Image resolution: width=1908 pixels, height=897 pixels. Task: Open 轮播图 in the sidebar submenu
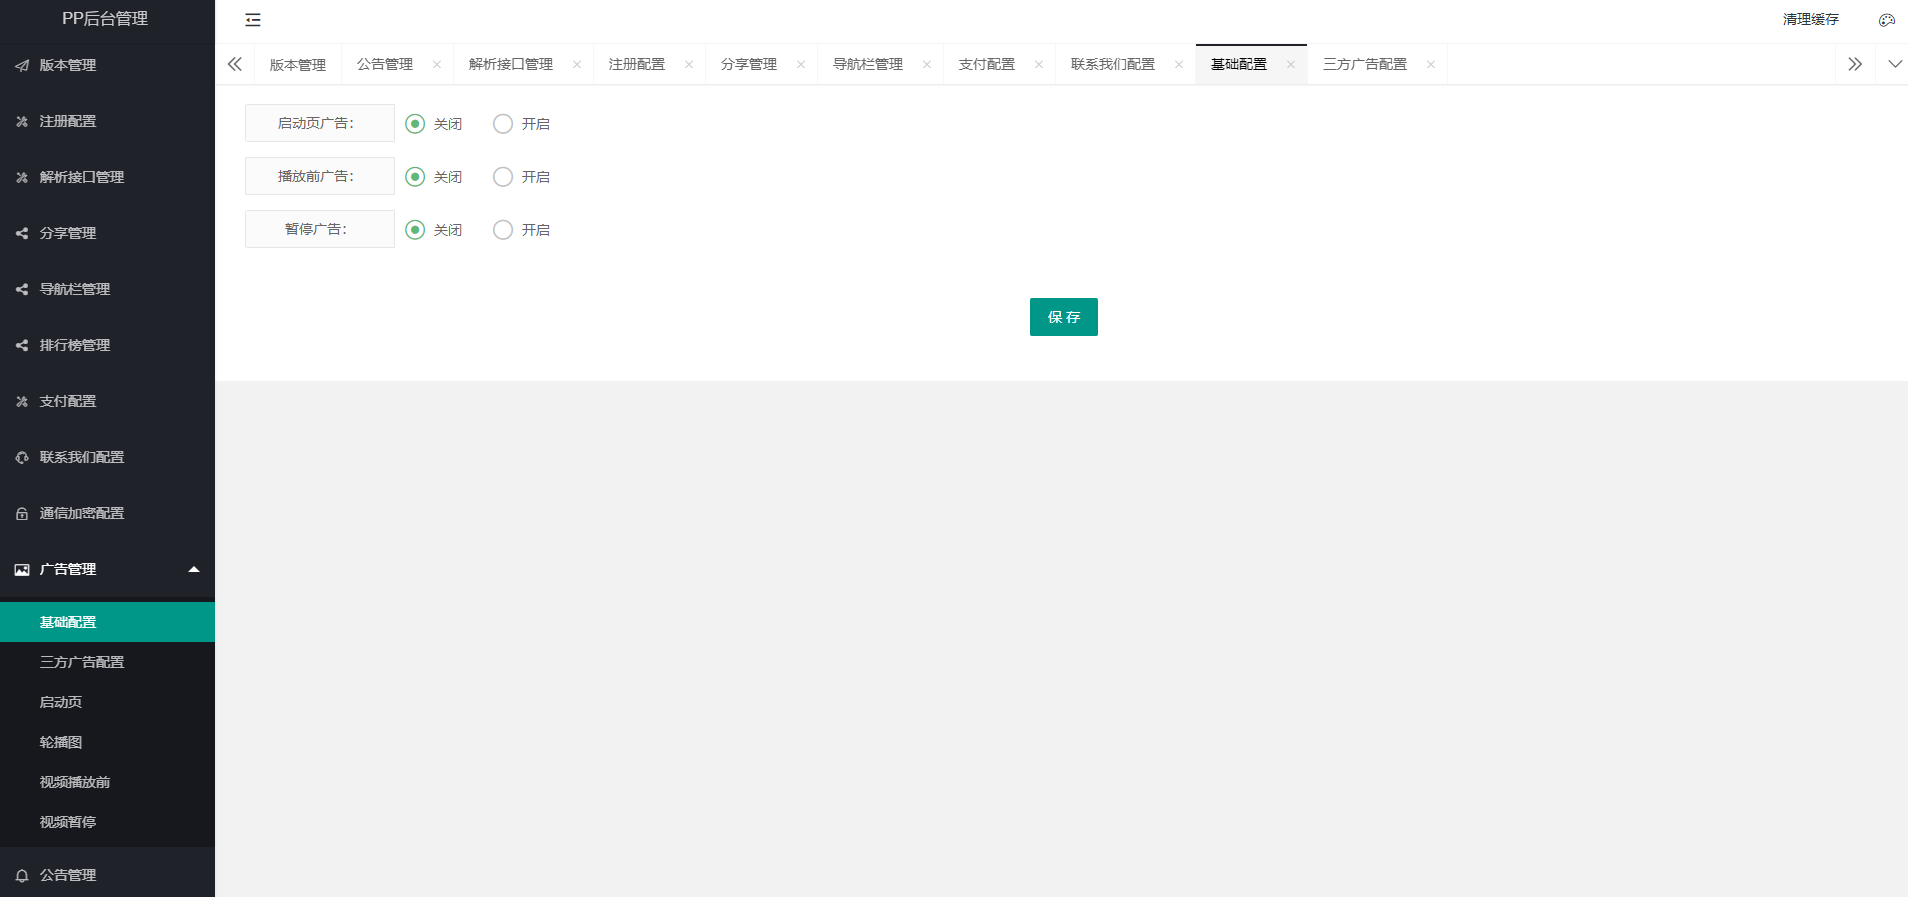coord(107,742)
